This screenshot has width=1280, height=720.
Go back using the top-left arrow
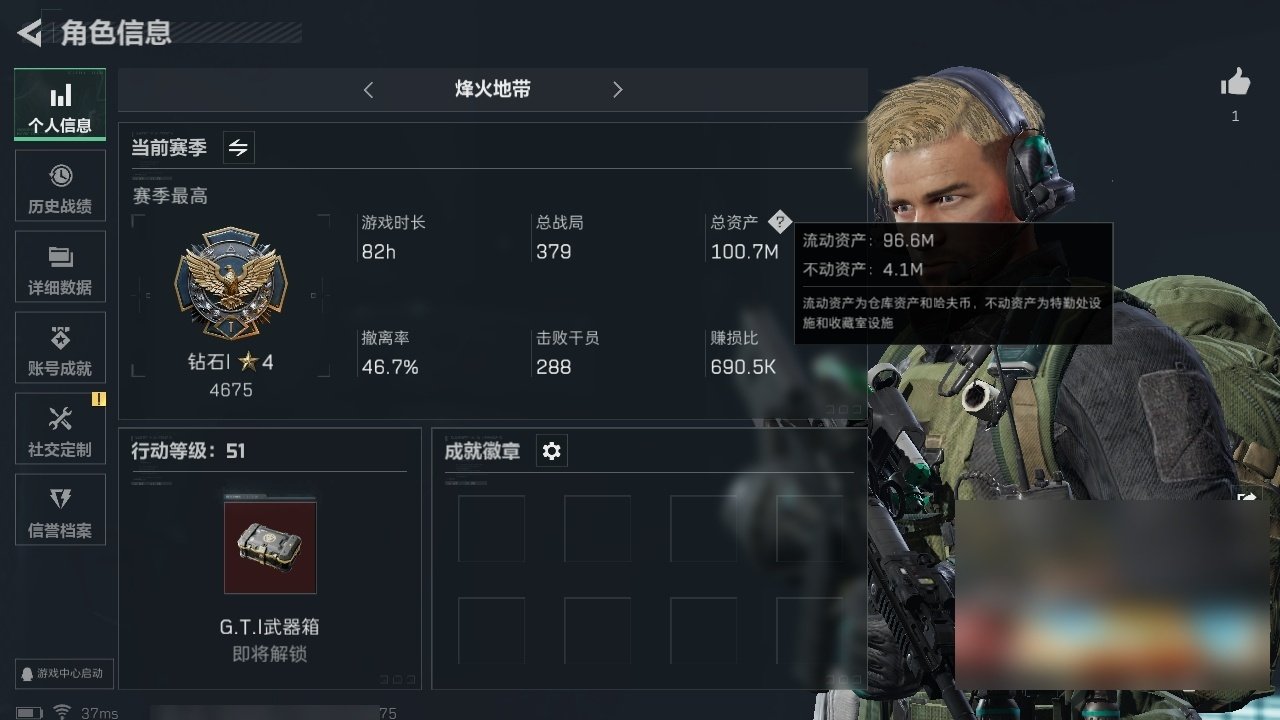click(x=30, y=33)
